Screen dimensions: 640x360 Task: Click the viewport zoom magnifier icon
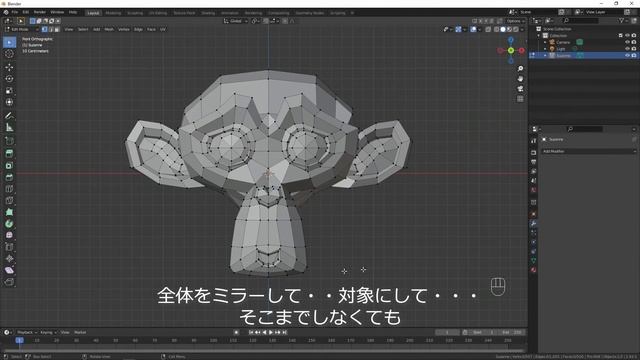[520, 69]
